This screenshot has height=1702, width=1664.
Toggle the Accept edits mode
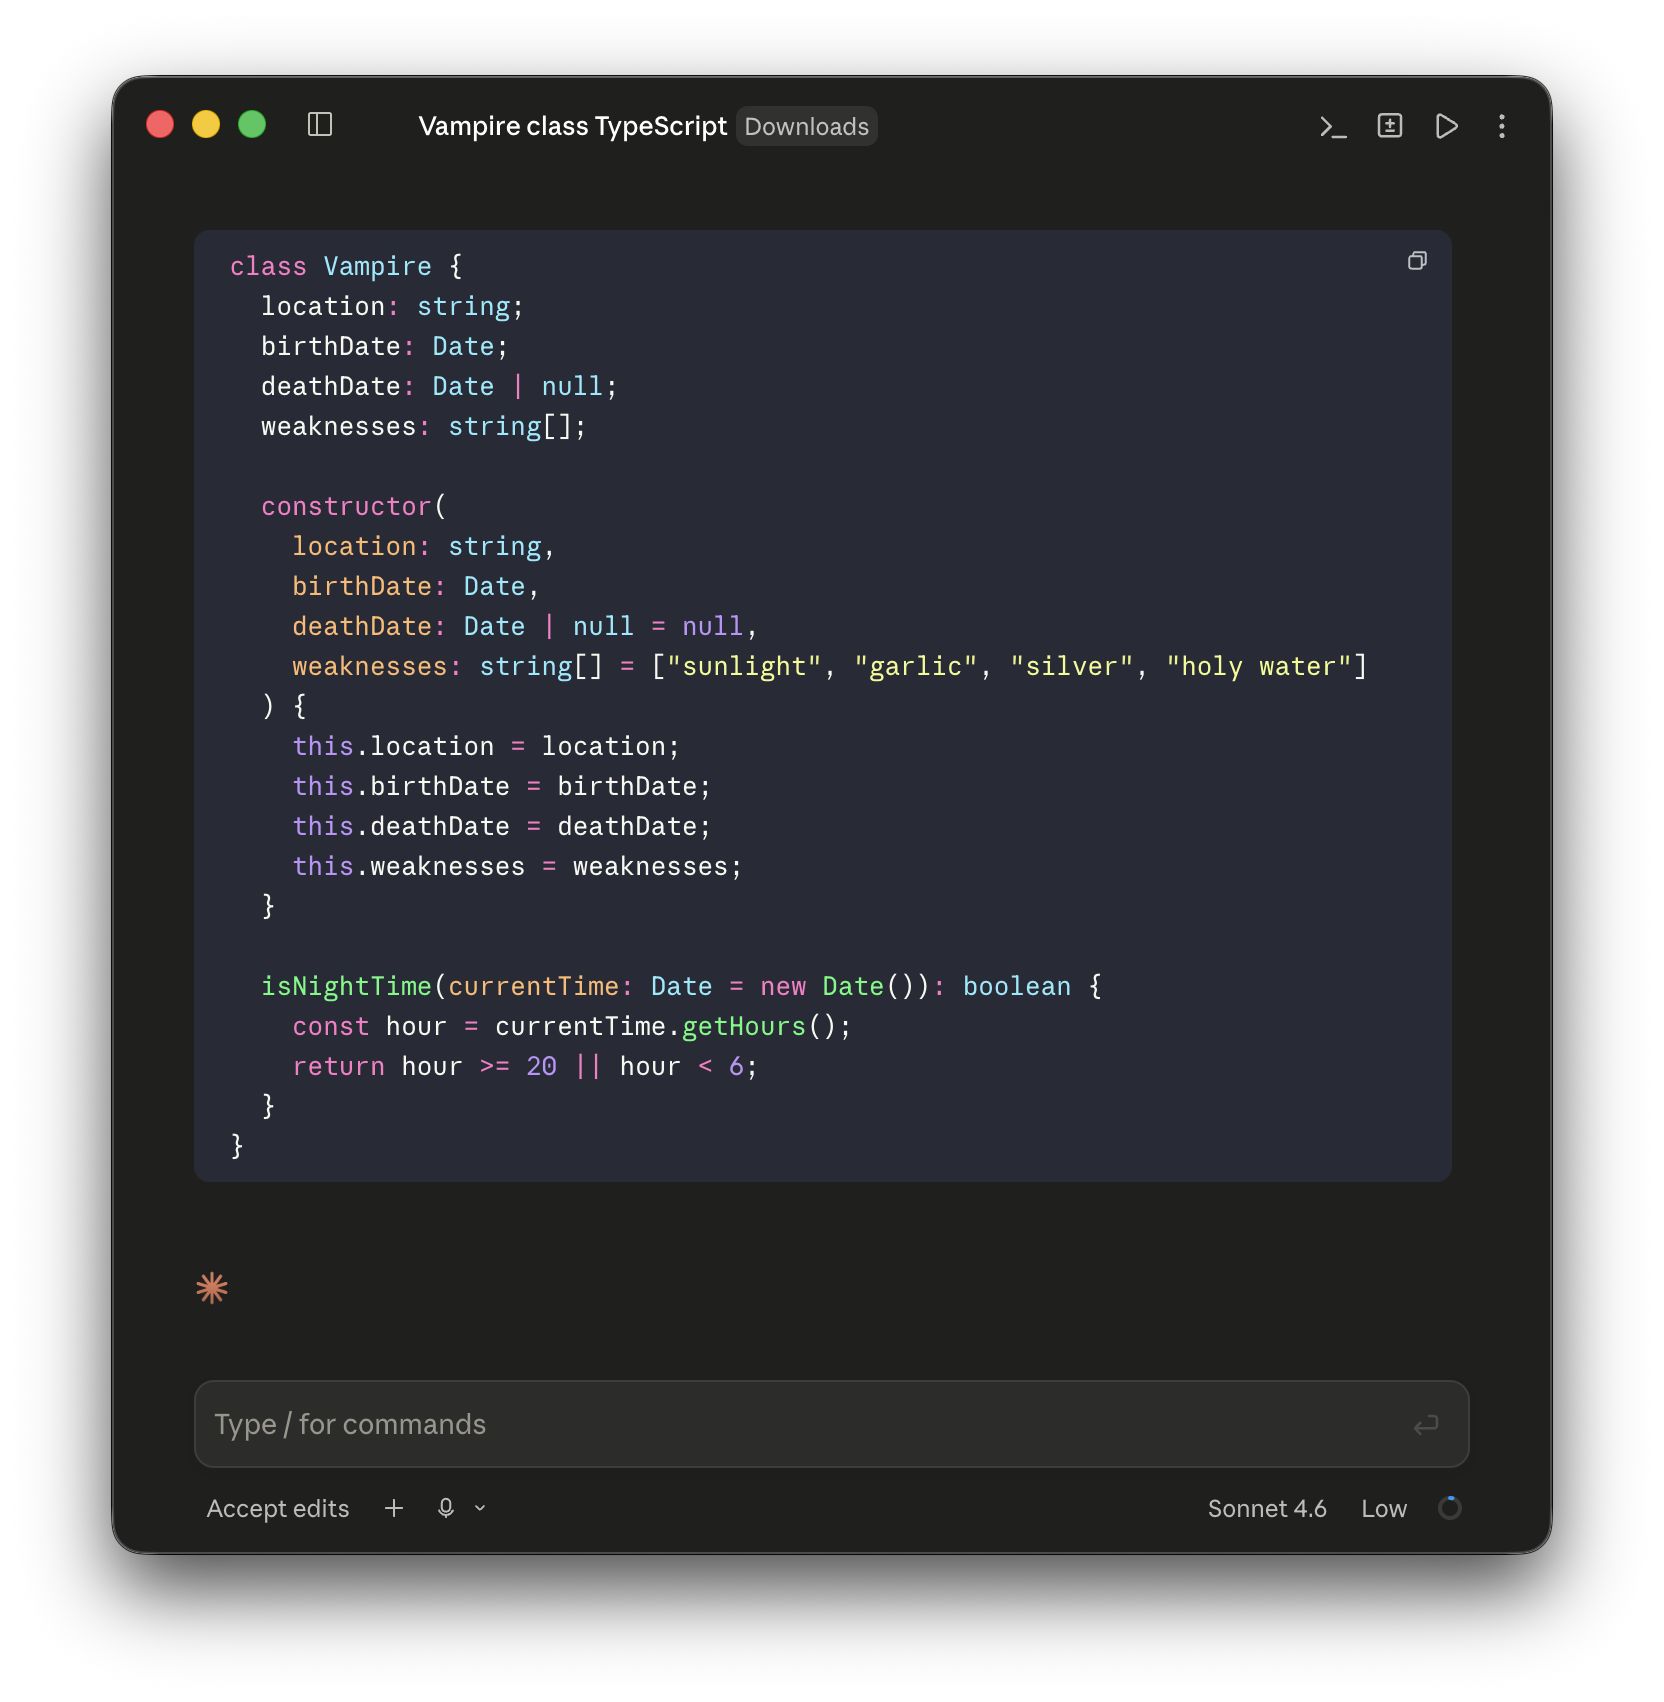[x=278, y=1508]
